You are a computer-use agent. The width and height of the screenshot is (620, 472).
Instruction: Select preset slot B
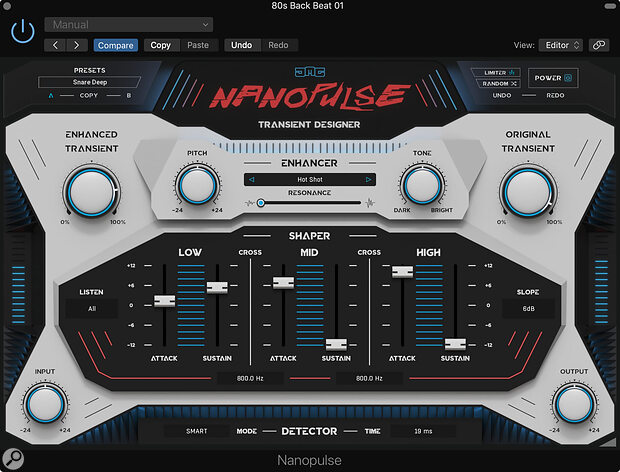click(129, 95)
